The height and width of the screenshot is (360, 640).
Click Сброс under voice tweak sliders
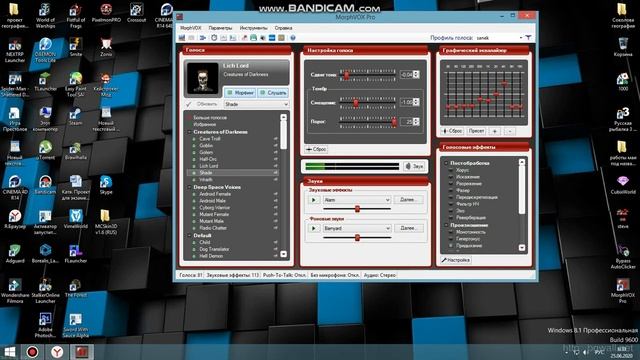[316, 149]
